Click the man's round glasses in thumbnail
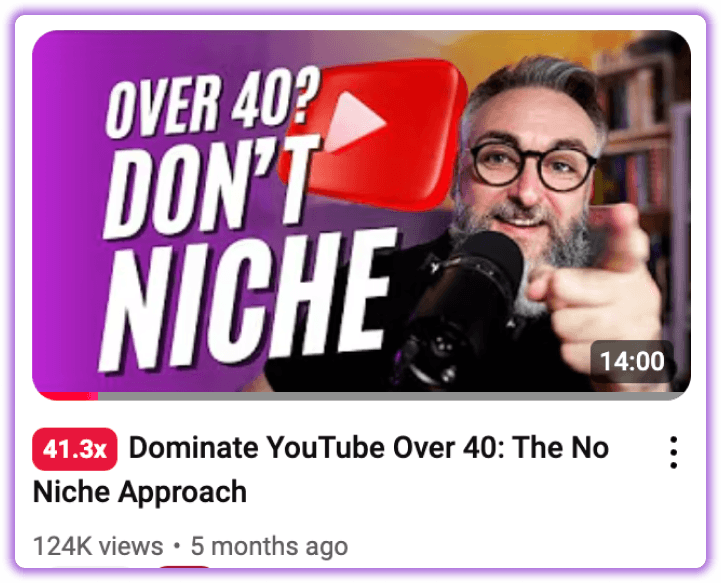The image size is (721, 583). point(533,166)
